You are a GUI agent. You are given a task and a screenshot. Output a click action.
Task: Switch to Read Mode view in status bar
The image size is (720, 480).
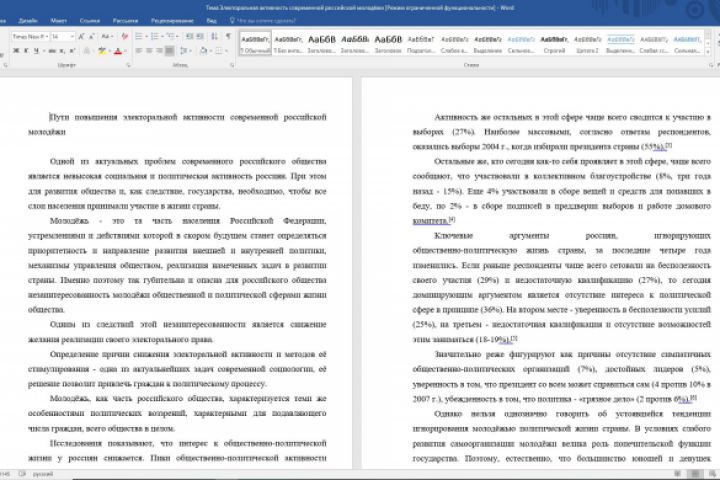pos(678,474)
